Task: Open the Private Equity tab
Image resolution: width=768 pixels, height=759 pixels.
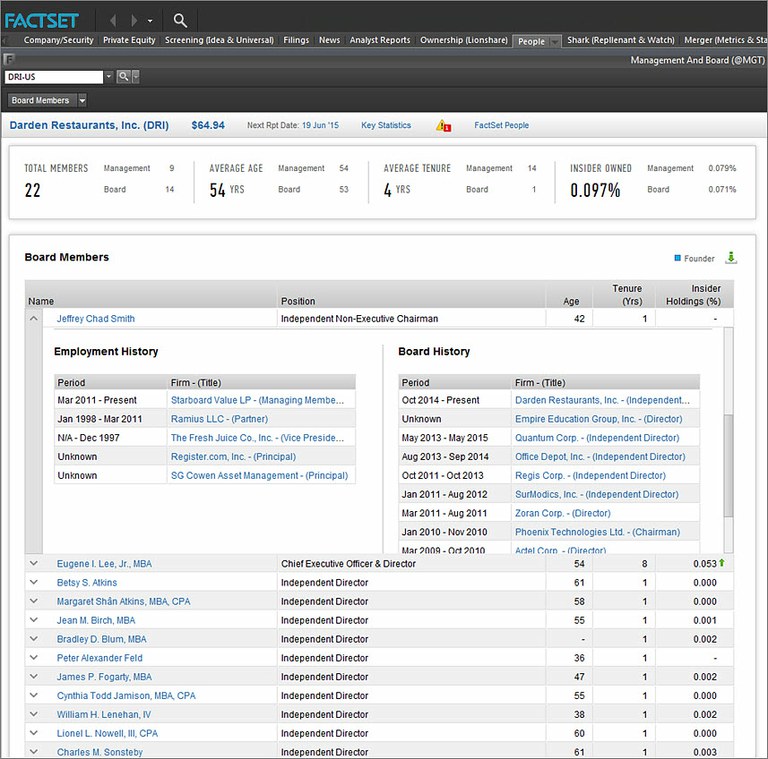Action: [x=129, y=40]
